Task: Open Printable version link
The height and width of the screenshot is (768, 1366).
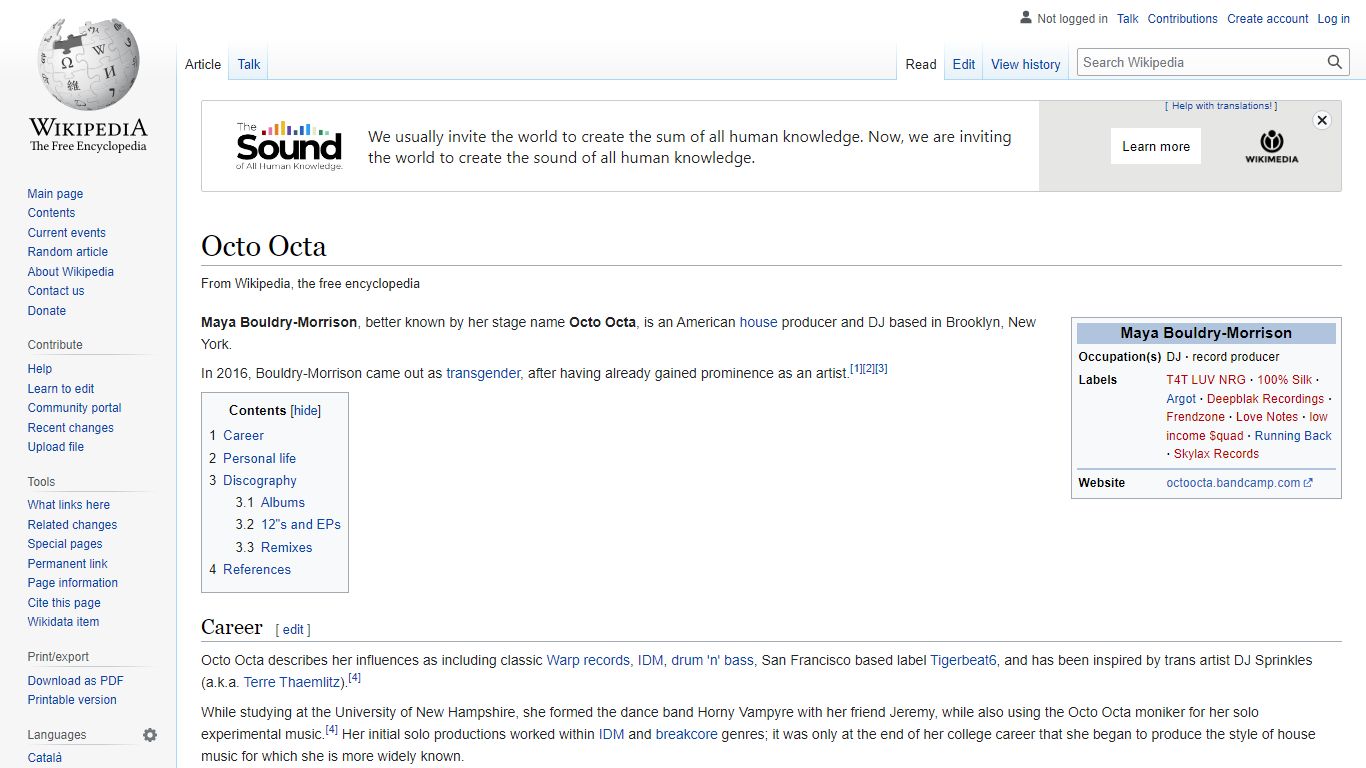Action: click(72, 700)
